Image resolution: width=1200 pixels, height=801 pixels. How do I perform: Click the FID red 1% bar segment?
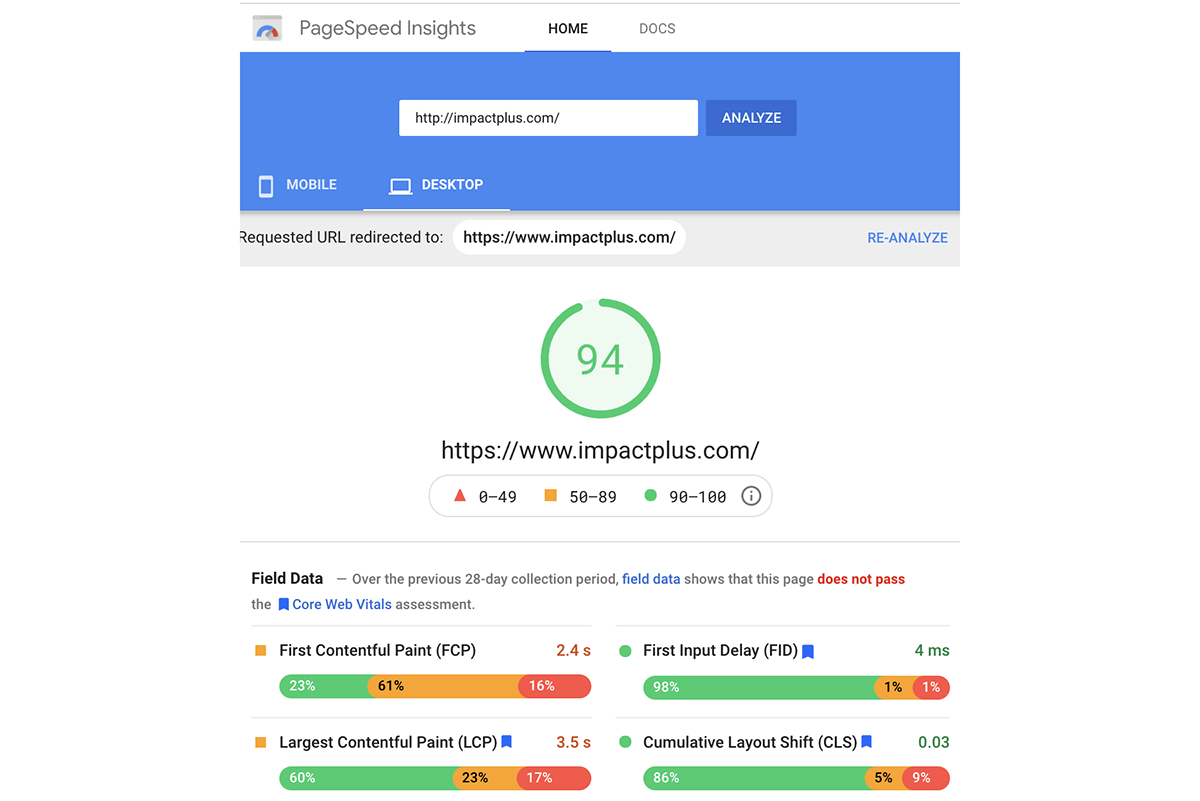931,686
